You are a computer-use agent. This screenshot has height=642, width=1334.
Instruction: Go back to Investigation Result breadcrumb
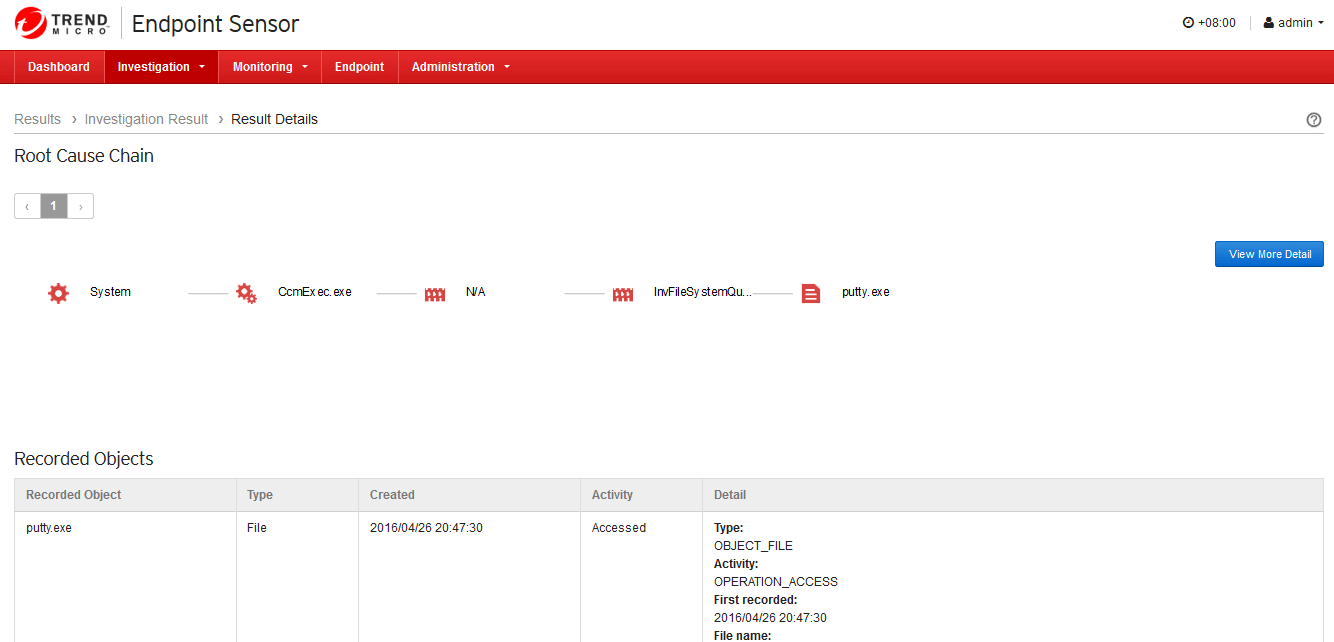146,119
